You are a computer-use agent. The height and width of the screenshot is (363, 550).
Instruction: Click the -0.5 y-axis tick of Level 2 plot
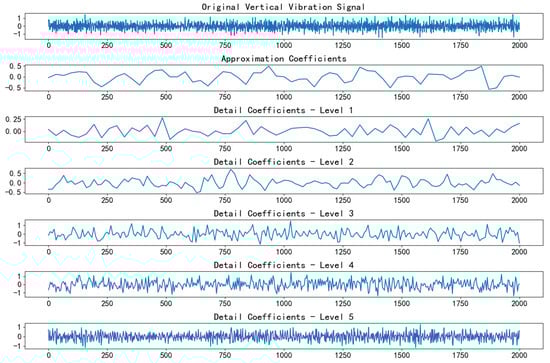(13, 192)
